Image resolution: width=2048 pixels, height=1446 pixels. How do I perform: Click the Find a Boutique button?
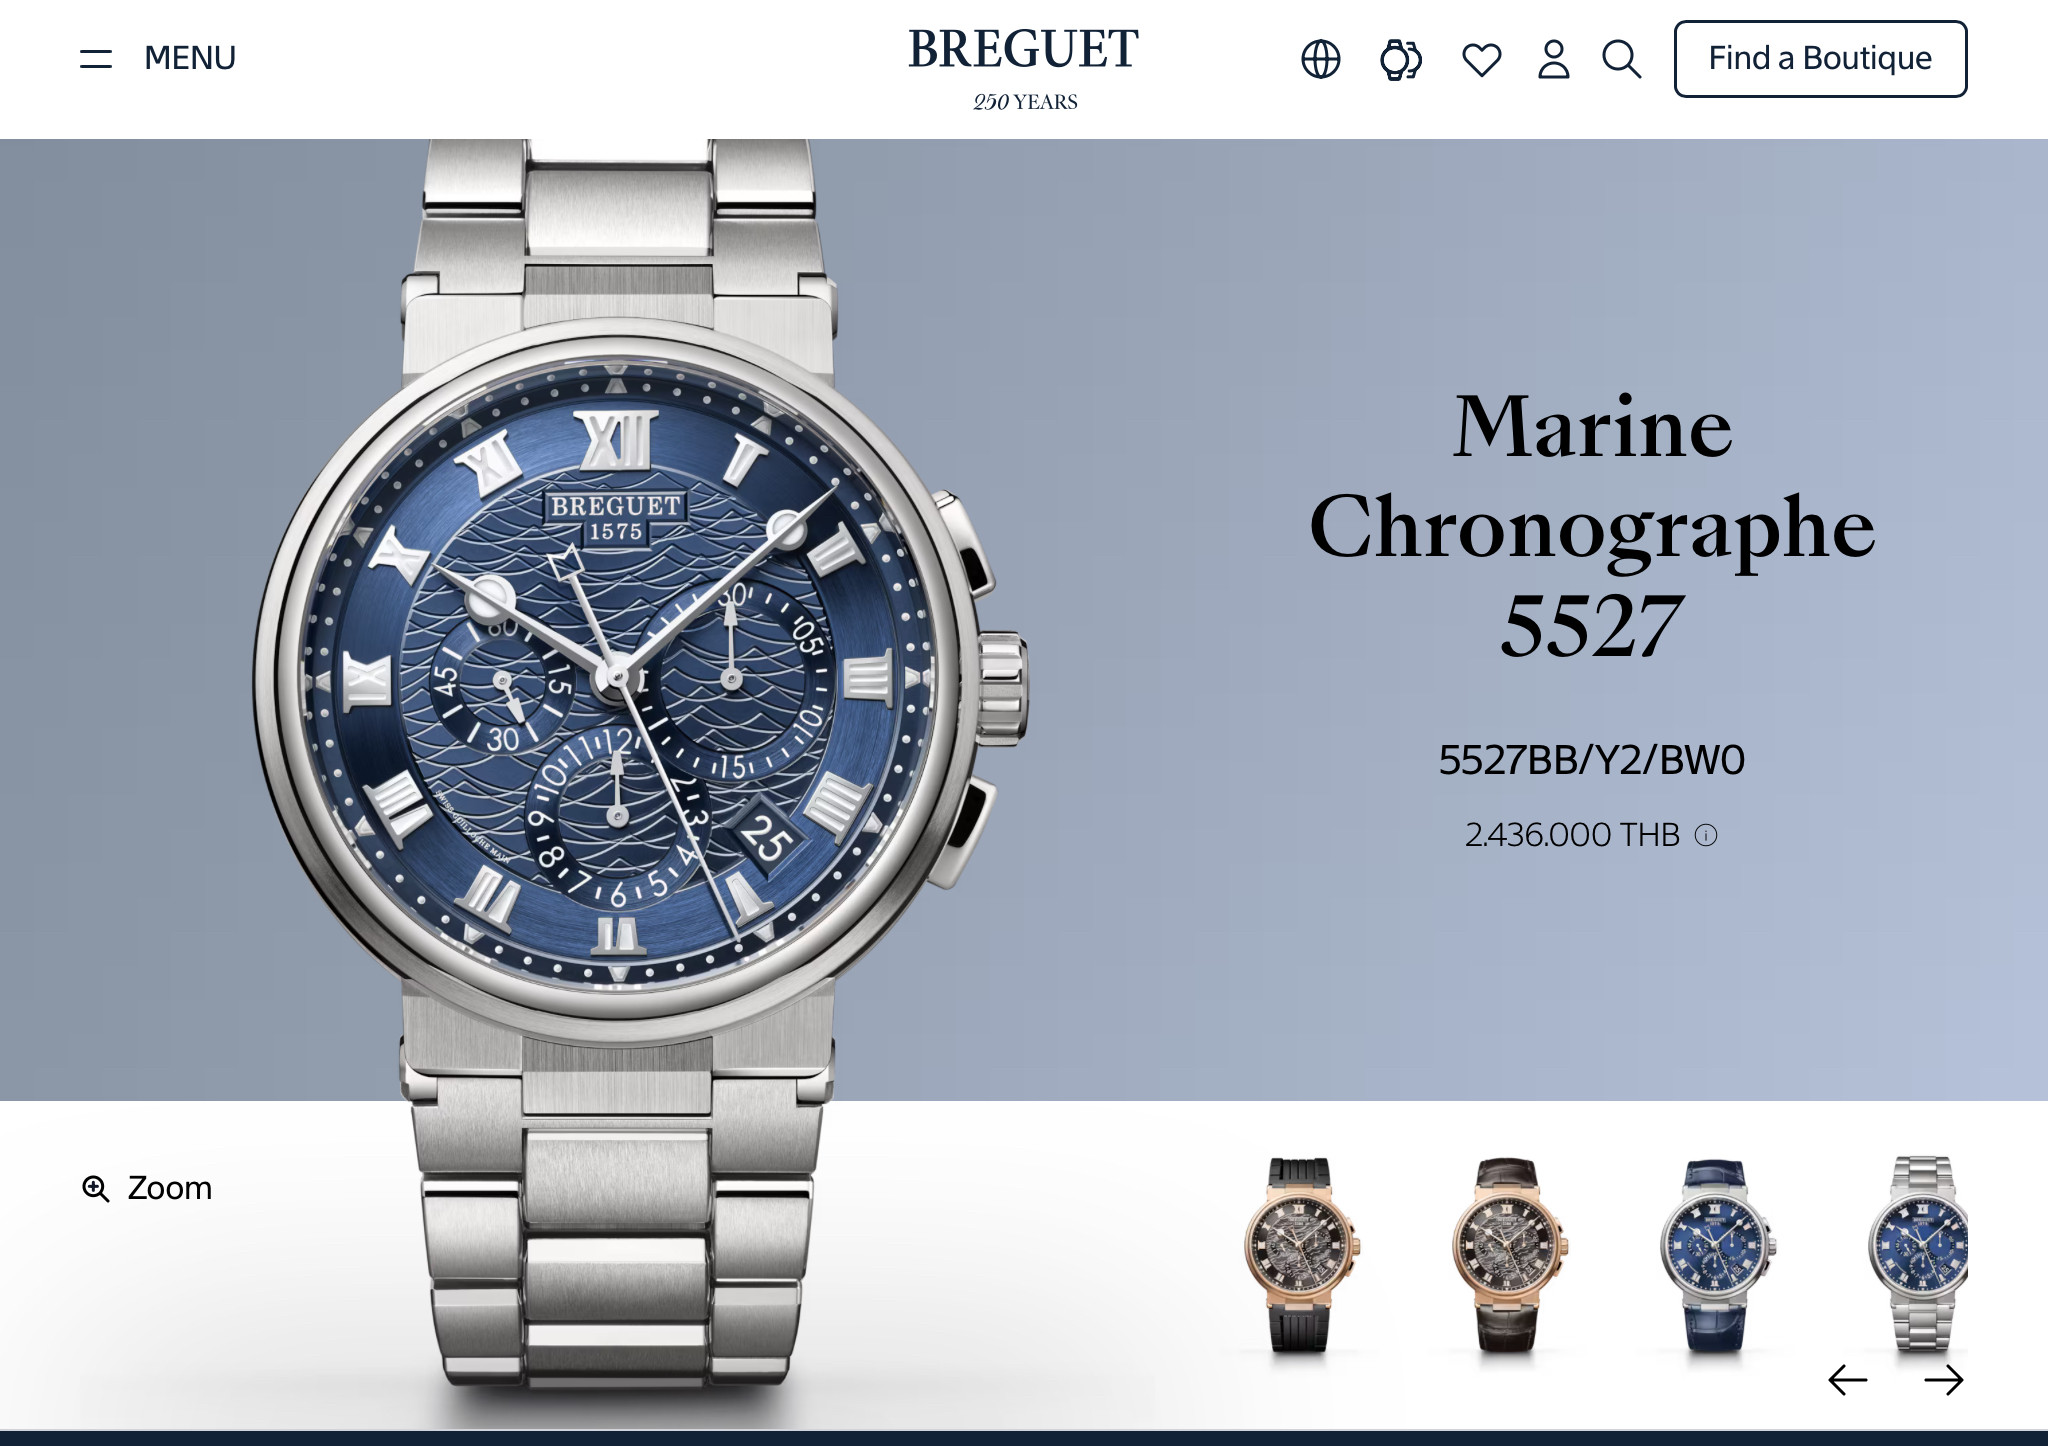point(1820,59)
